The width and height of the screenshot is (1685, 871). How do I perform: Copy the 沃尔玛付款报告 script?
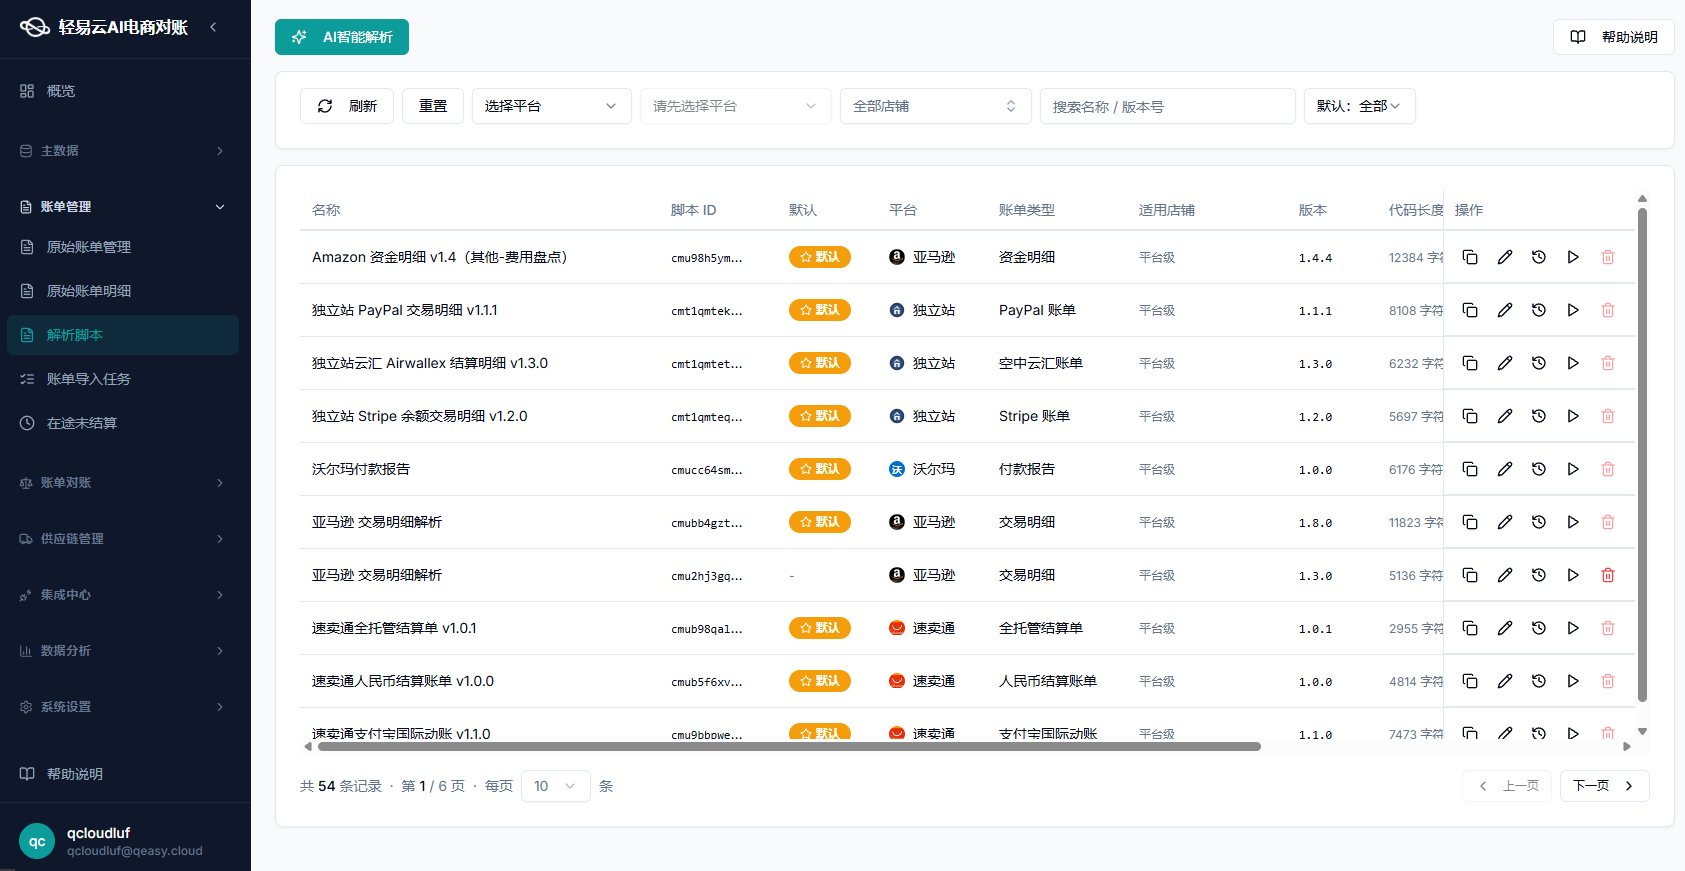coord(1470,469)
